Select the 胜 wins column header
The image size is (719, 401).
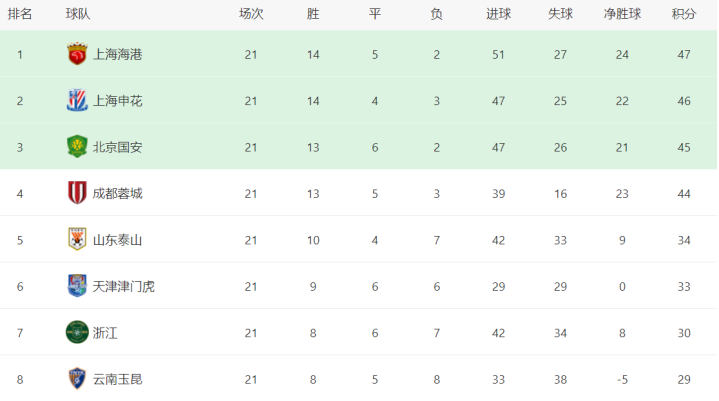[314, 14]
